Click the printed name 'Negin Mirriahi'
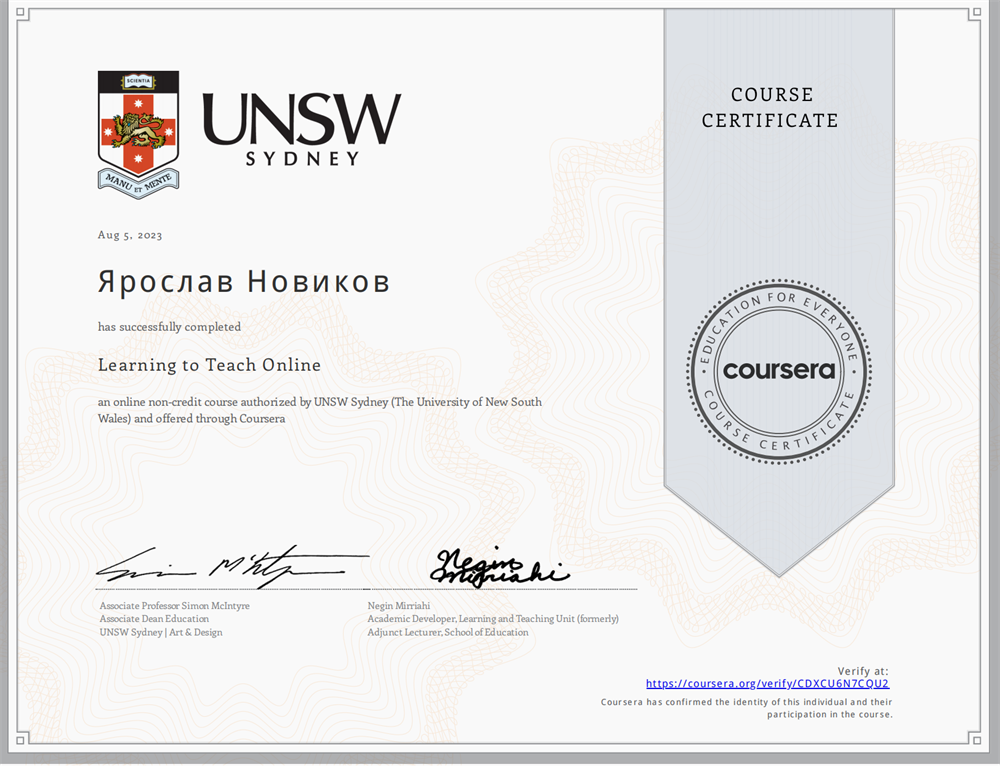 (x=399, y=606)
